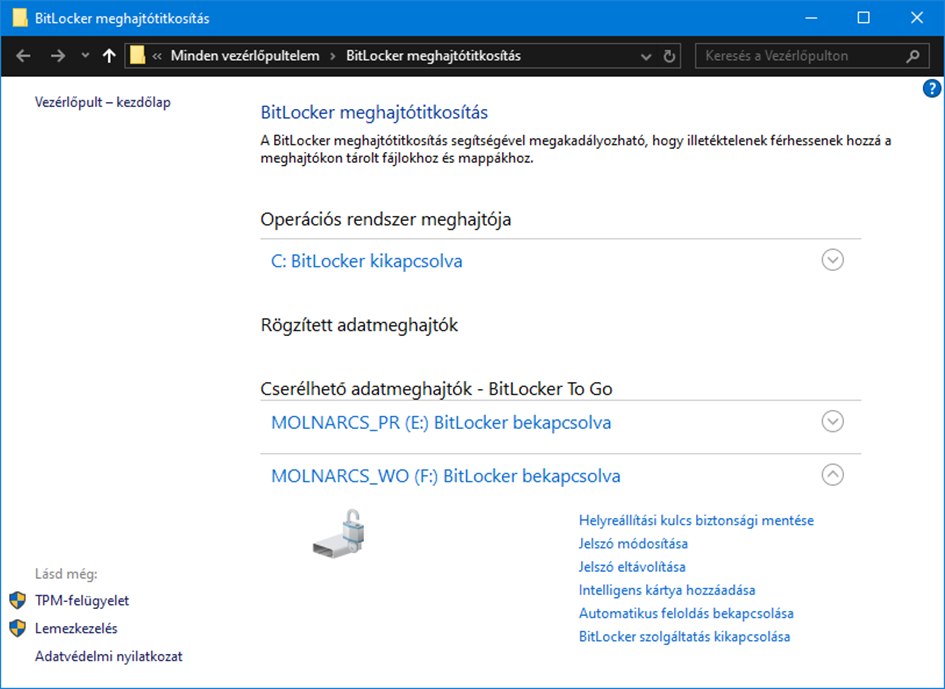
Task: Choose 'Intelligens kártya hozzáadása'
Action: [667, 590]
